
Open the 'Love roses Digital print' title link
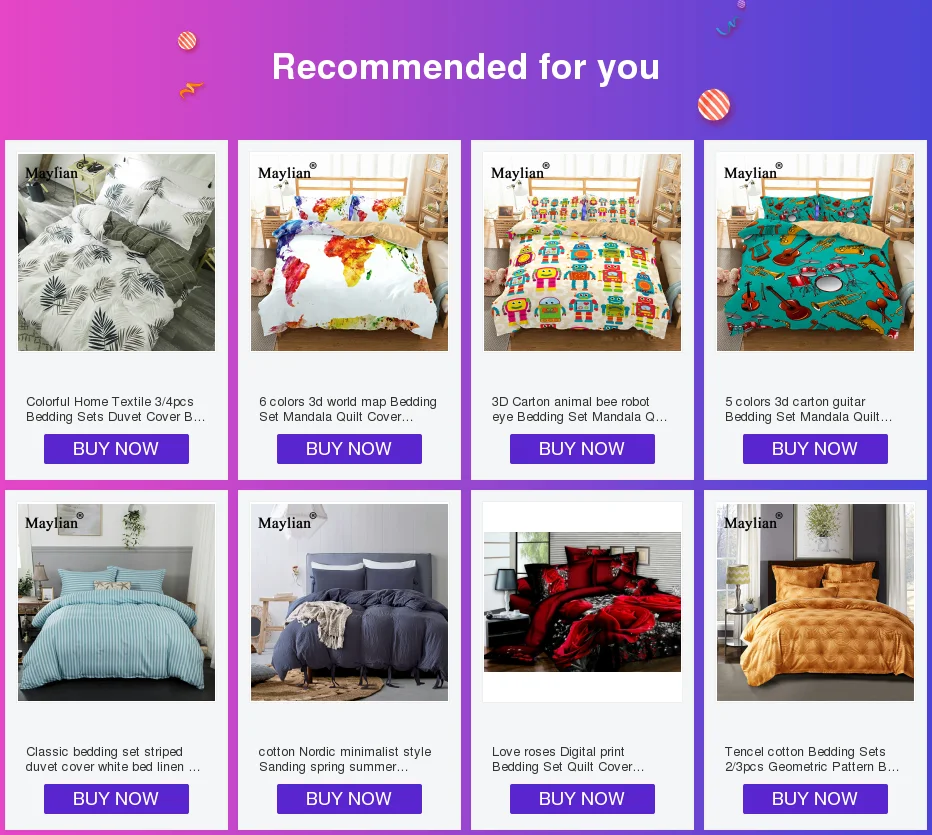click(x=568, y=759)
